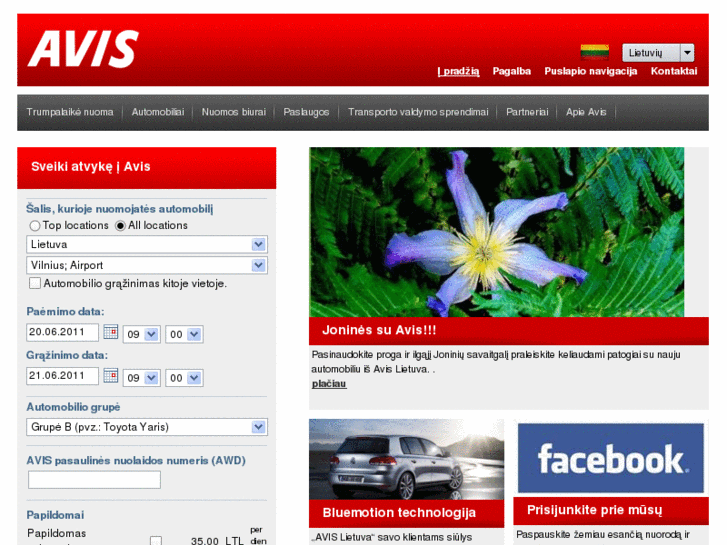Image resolution: width=727 pixels, height=545 pixels.
Task: Open the pickup date calendar icon
Action: point(110,332)
